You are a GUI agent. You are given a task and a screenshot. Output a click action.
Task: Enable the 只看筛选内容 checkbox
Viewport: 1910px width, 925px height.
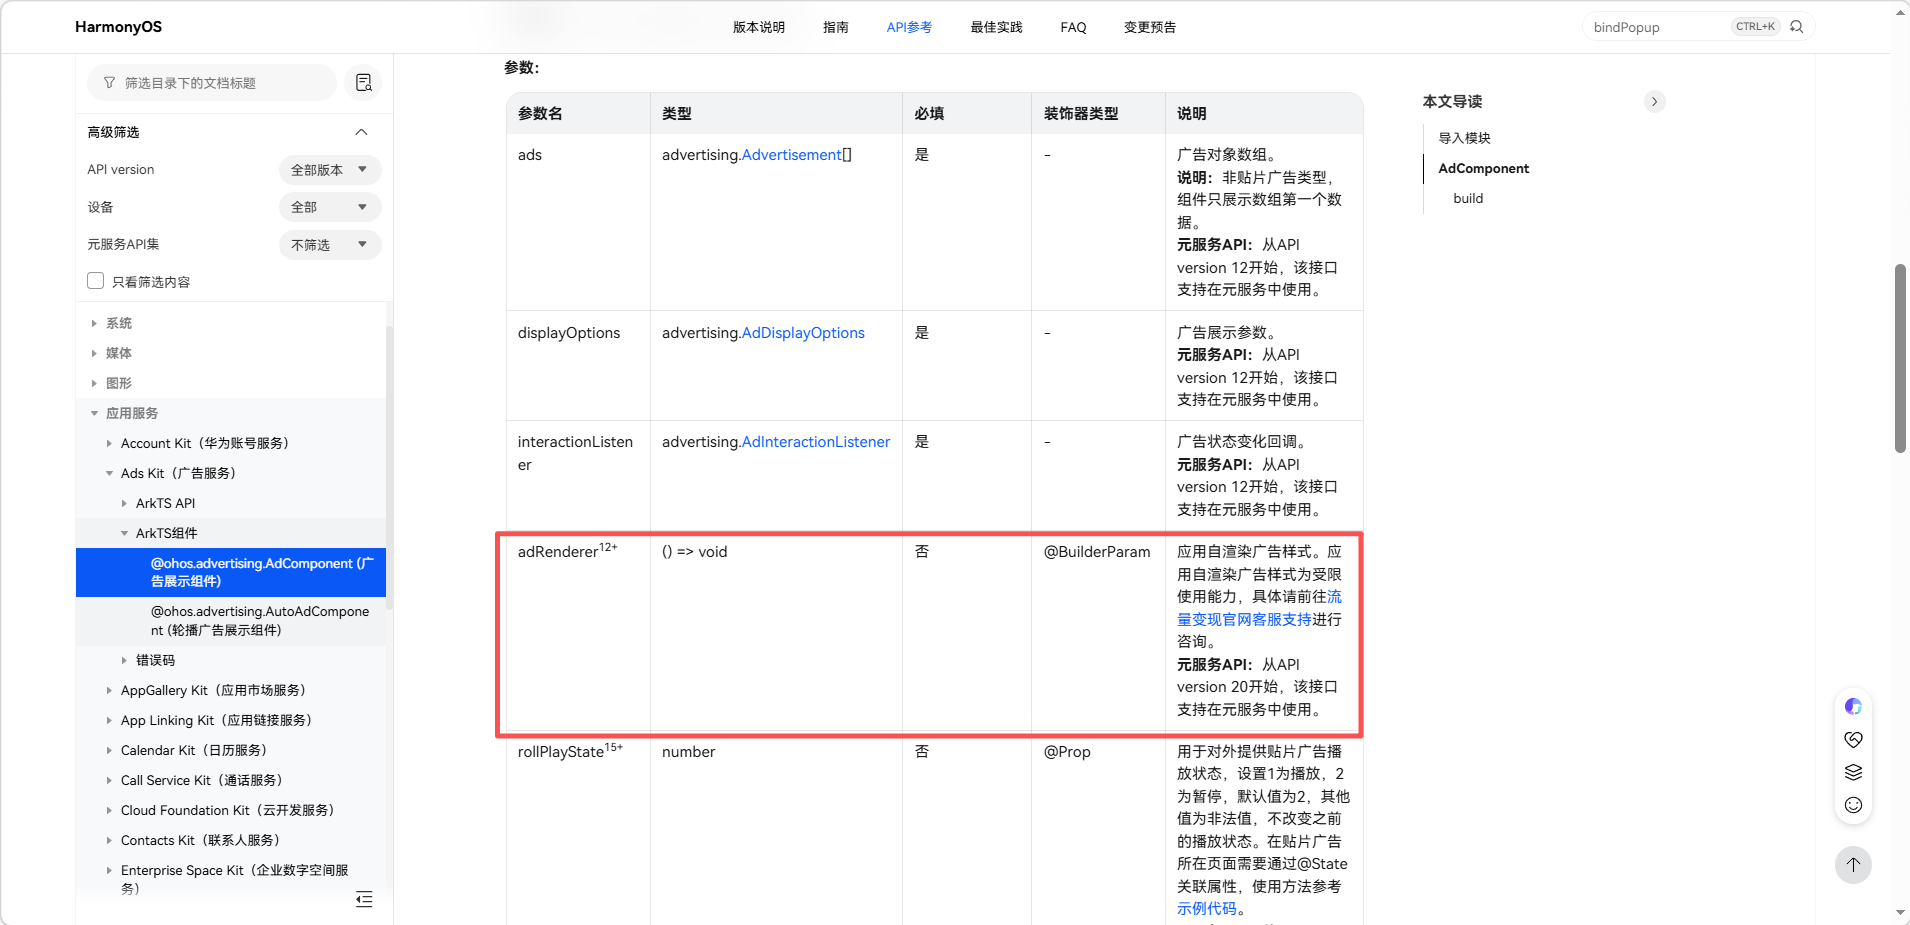point(96,281)
